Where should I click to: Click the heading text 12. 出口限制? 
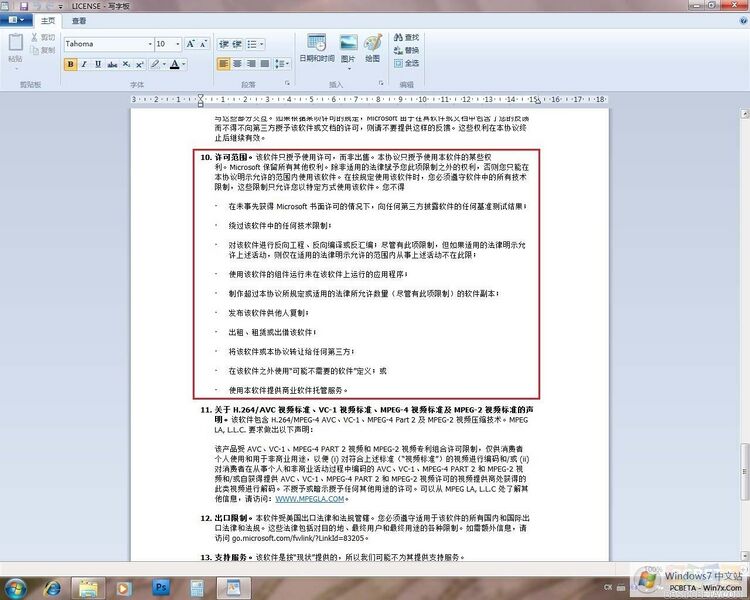point(224,518)
